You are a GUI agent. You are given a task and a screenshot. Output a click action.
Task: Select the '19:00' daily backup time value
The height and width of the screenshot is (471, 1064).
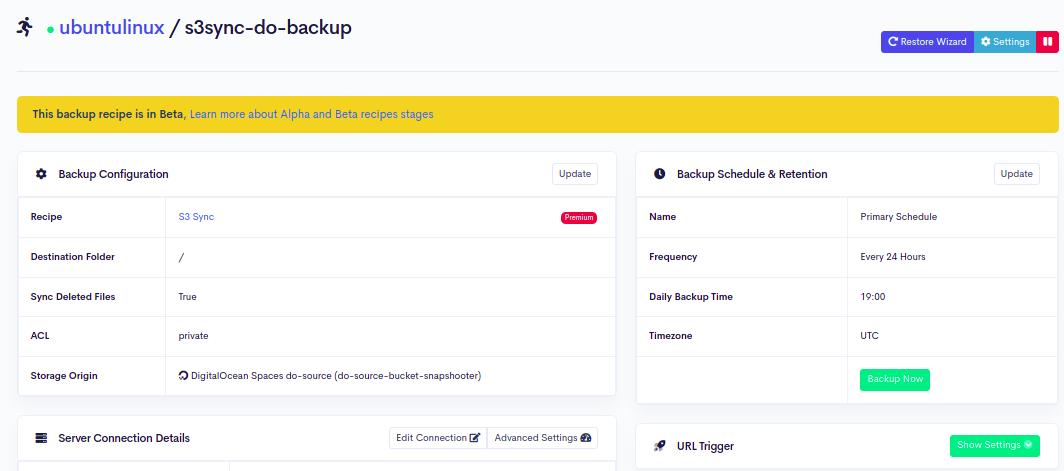click(873, 297)
